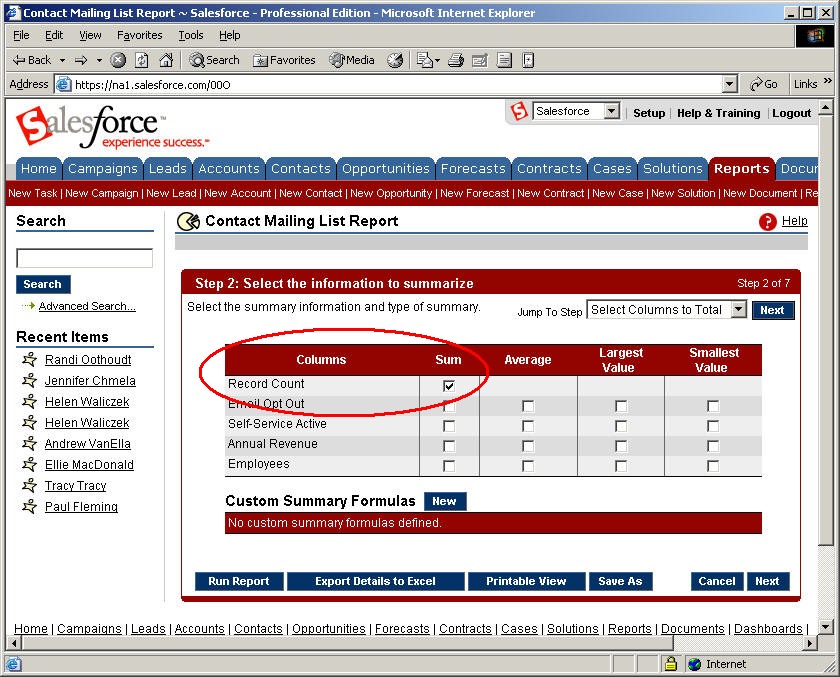Uncheck Record Count Sum checkbox

[449, 386]
